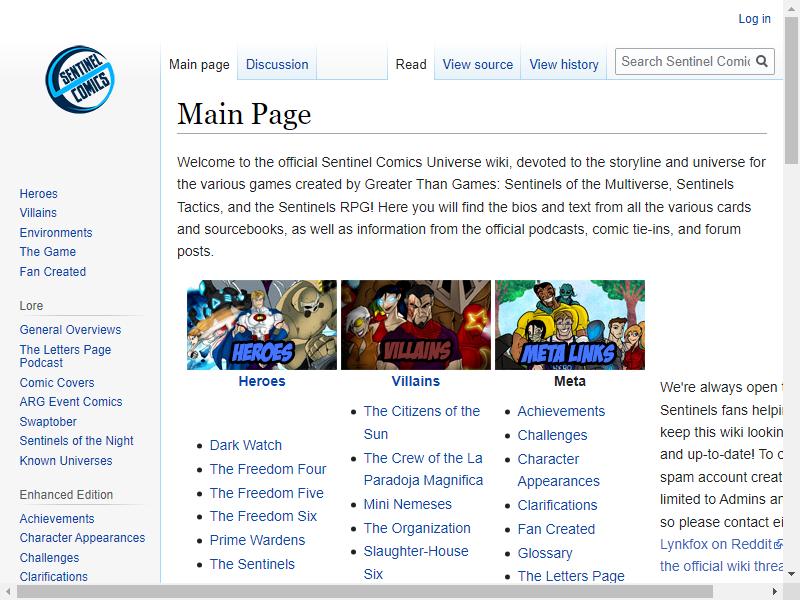Open Heroes in the sidebar

coord(38,194)
